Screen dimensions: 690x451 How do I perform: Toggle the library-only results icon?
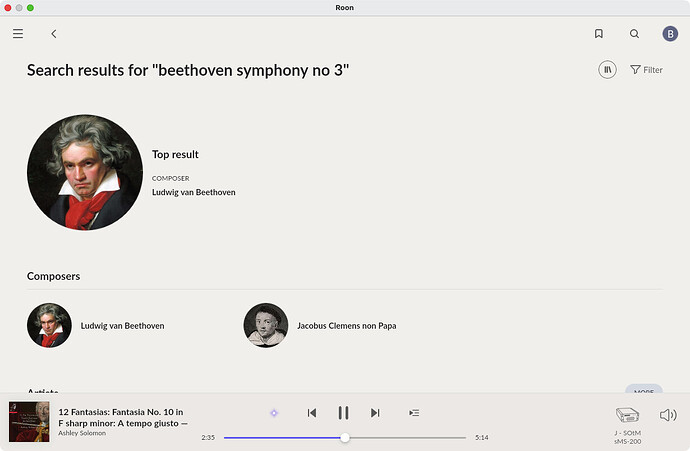[607, 70]
